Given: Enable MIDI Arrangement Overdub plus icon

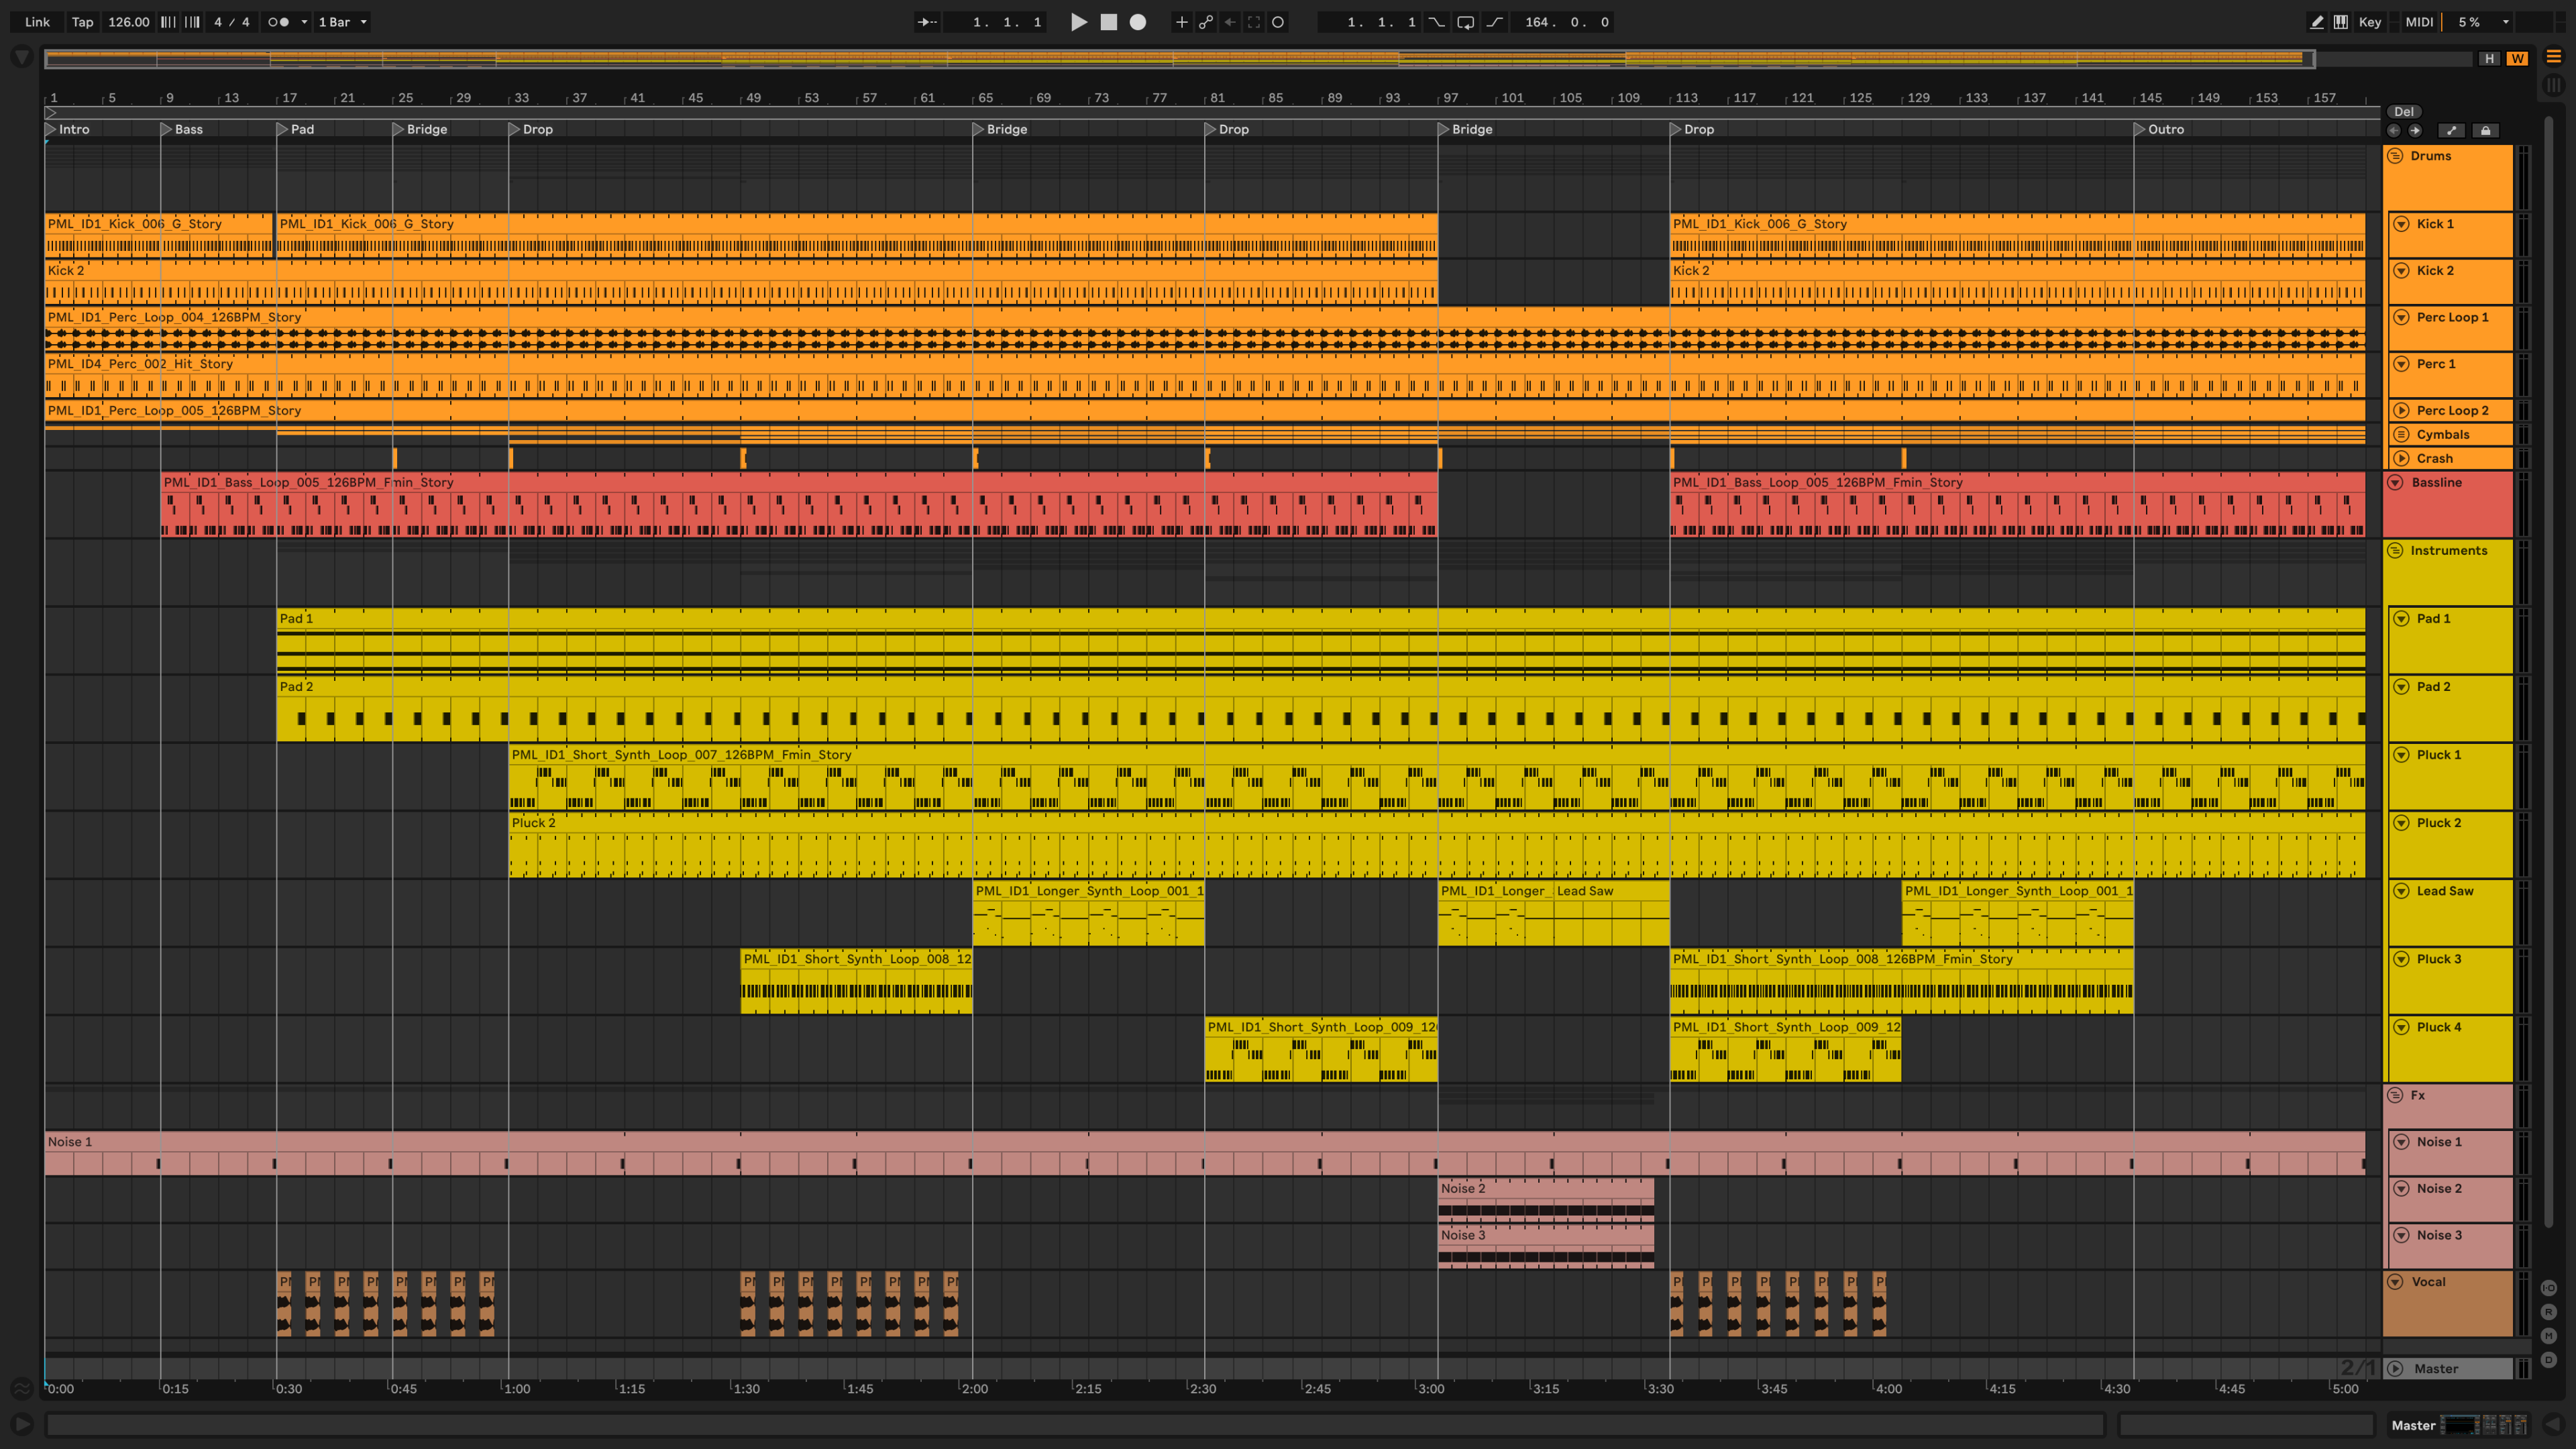Looking at the screenshot, I should click(1181, 22).
